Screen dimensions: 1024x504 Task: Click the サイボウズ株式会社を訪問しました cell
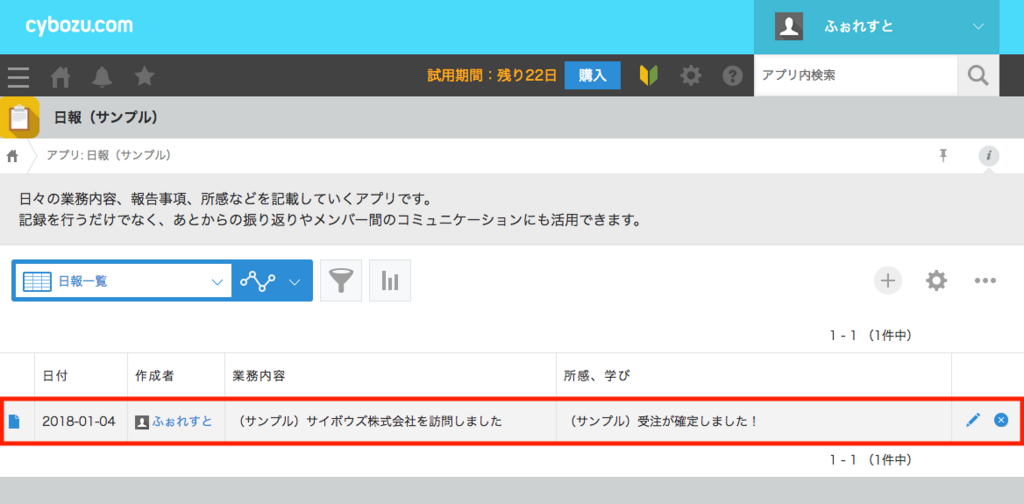[390, 421]
